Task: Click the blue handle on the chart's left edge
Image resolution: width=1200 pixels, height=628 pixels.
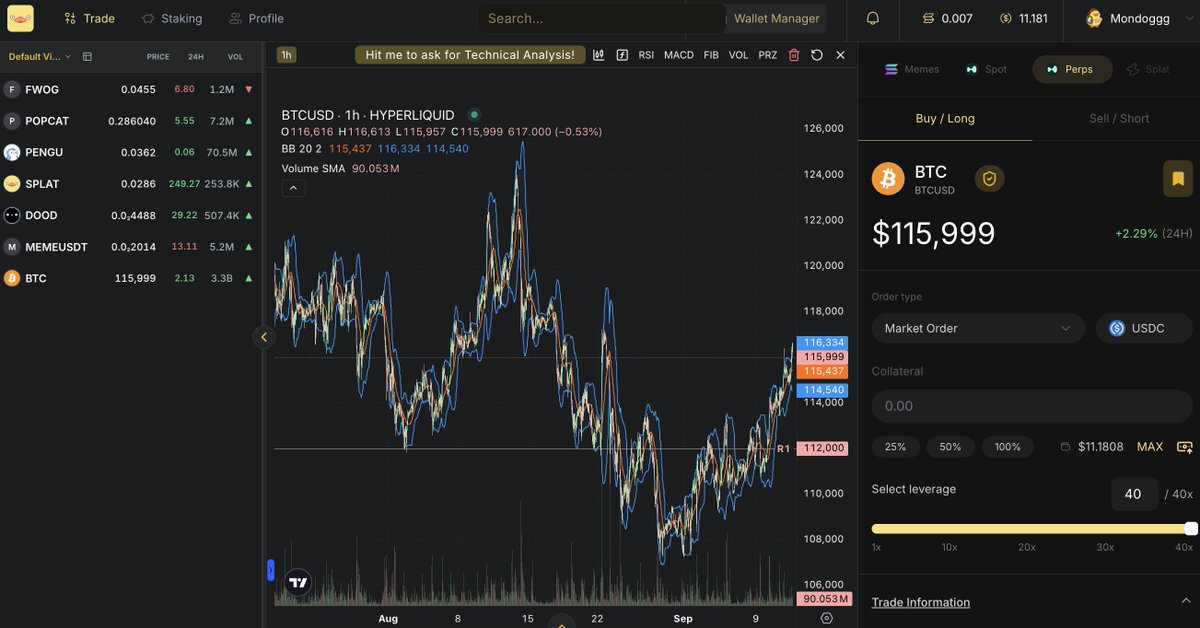Action: click(x=270, y=570)
